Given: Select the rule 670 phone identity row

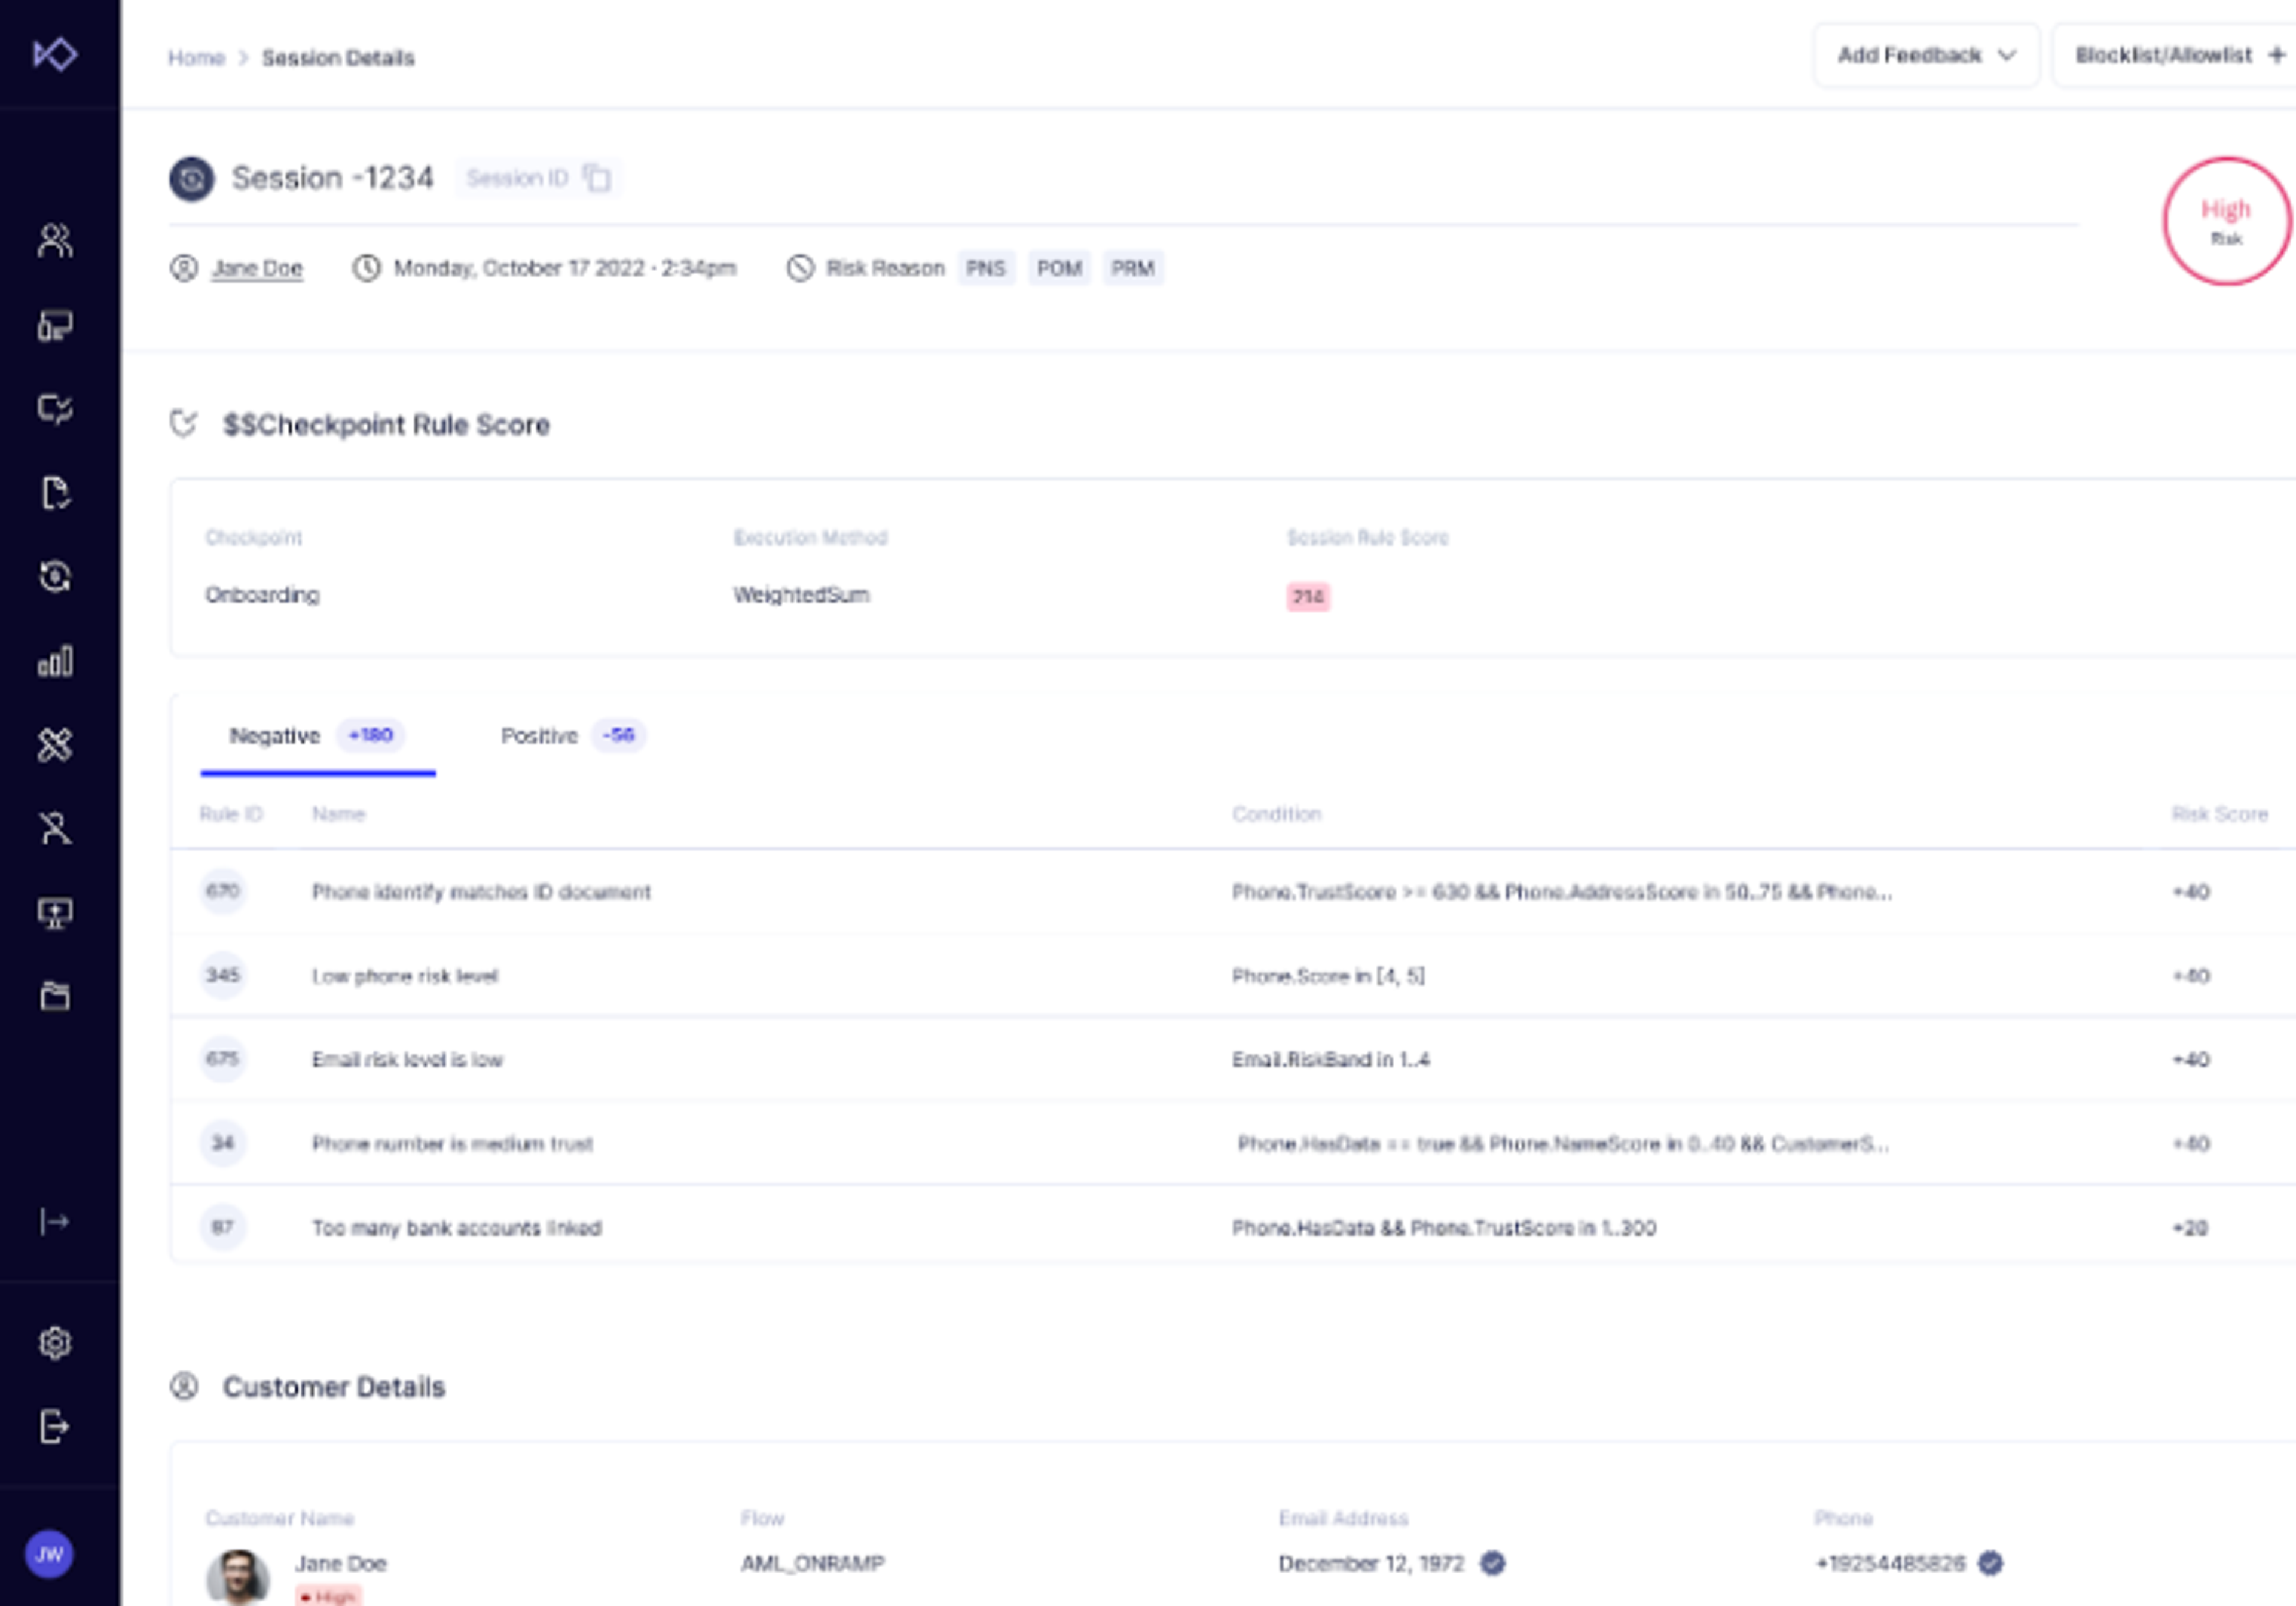Looking at the screenshot, I should point(481,891).
